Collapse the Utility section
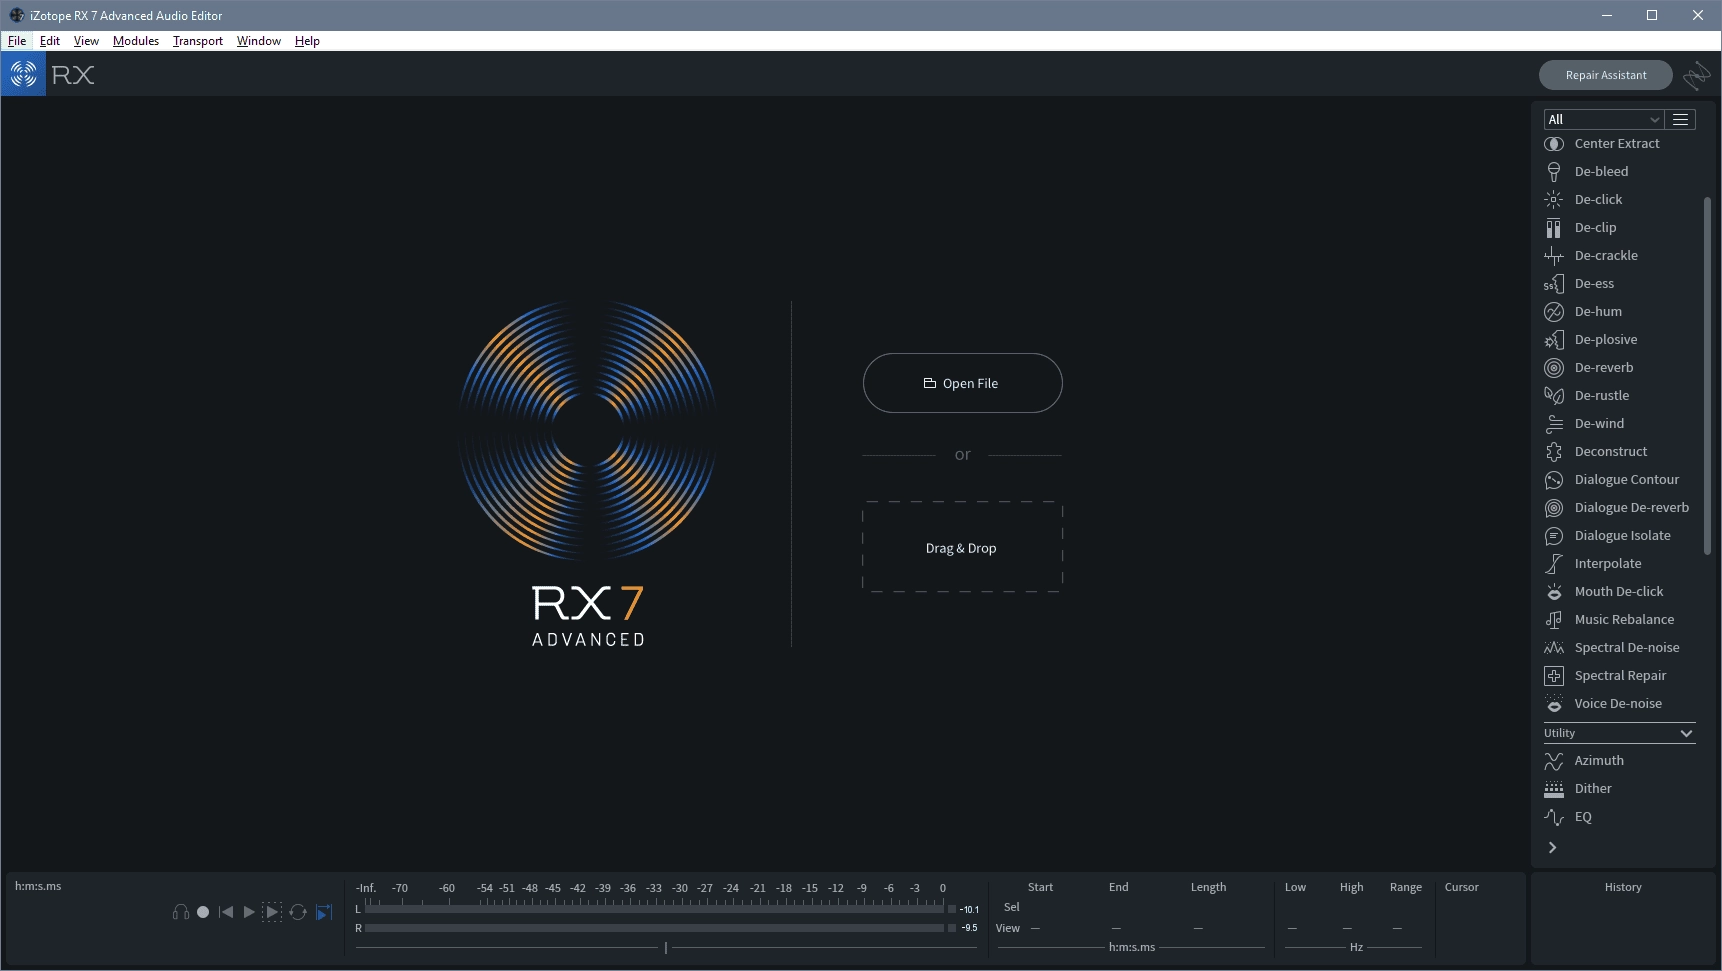Screen dimensions: 1722x971 pyautogui.click(x=1686, y=733)
